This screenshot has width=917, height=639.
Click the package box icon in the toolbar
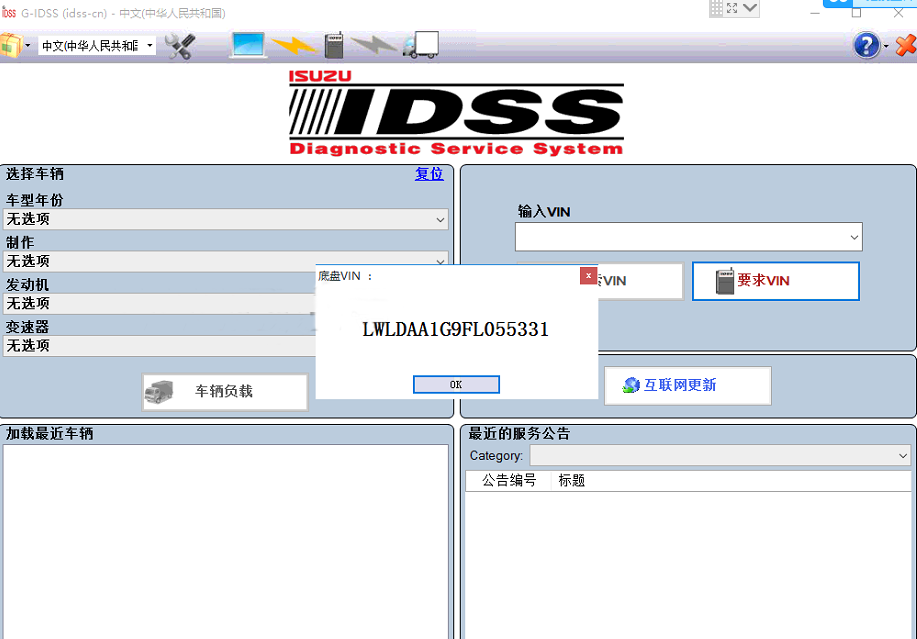tap(11, 45)
